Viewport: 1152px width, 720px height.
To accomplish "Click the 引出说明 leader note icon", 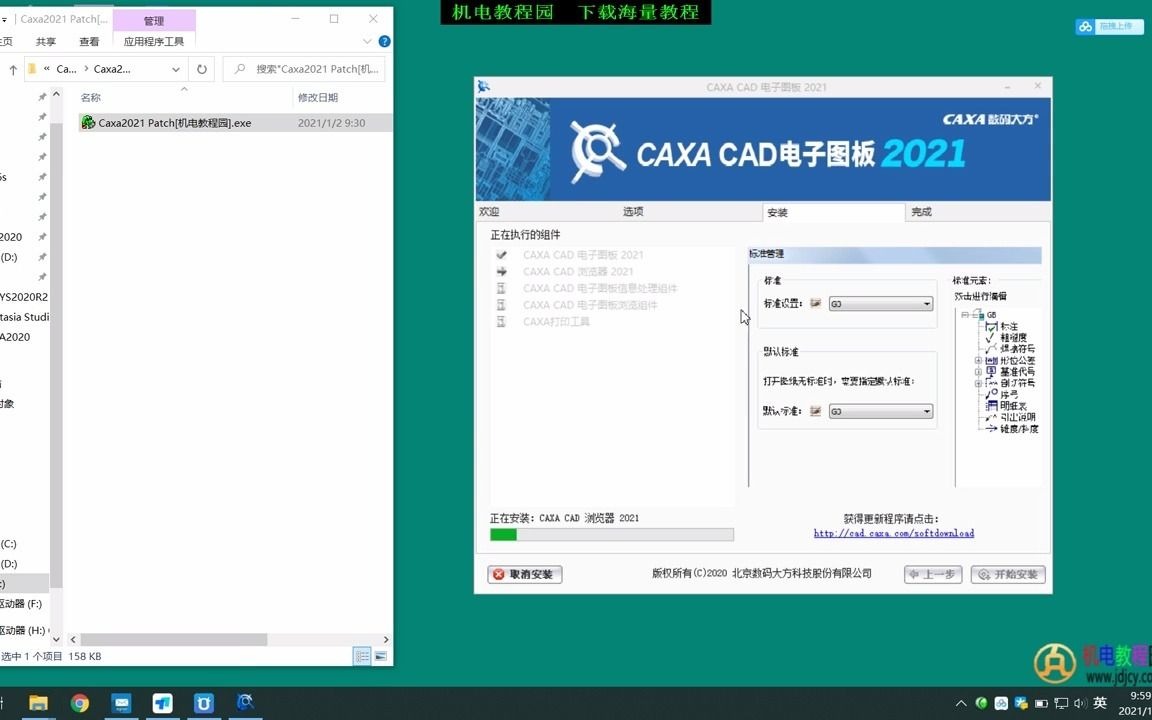I will 990,417.
